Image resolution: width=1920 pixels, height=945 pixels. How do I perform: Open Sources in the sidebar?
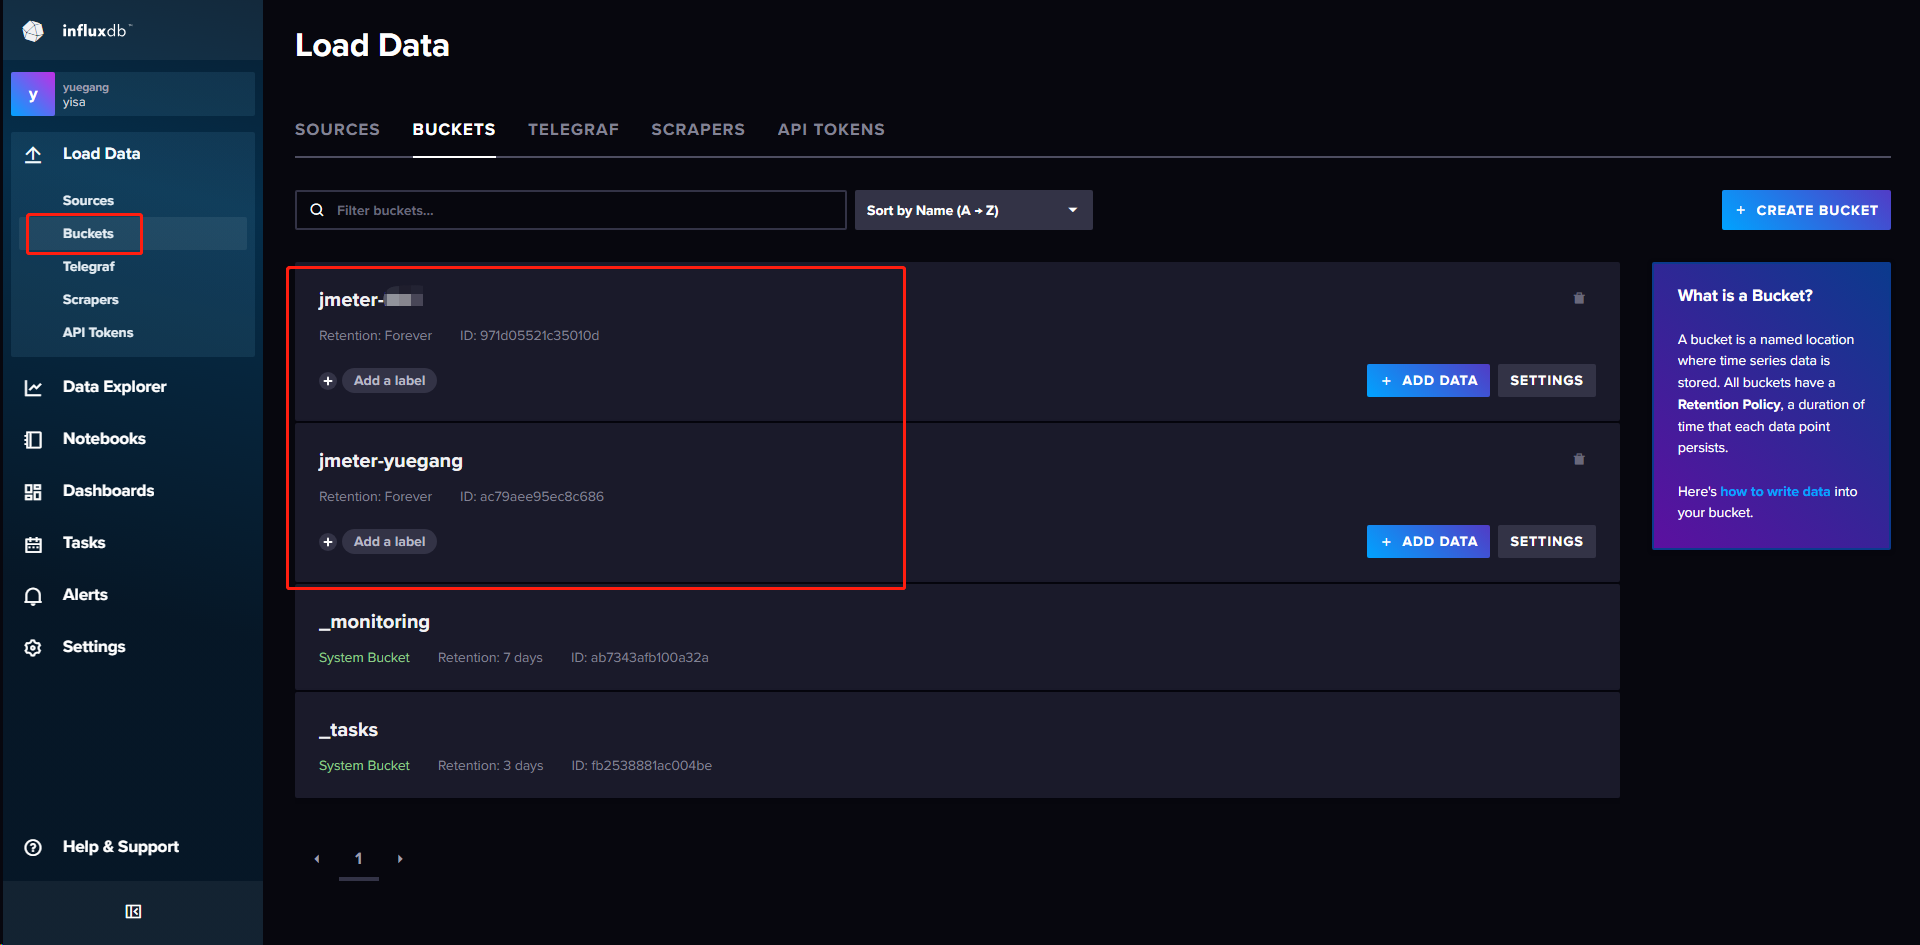(x=88, y=201)
